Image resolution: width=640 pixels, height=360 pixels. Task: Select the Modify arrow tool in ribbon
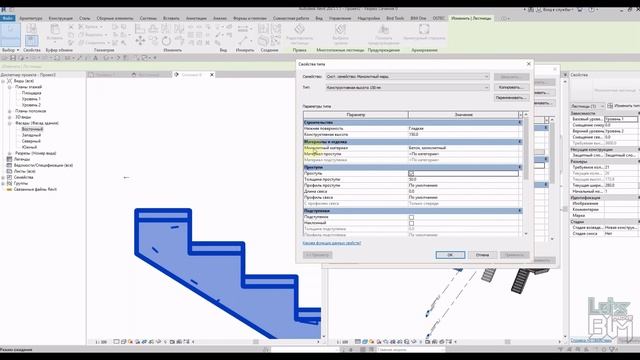pyautogui.click(x=10, y=34)
